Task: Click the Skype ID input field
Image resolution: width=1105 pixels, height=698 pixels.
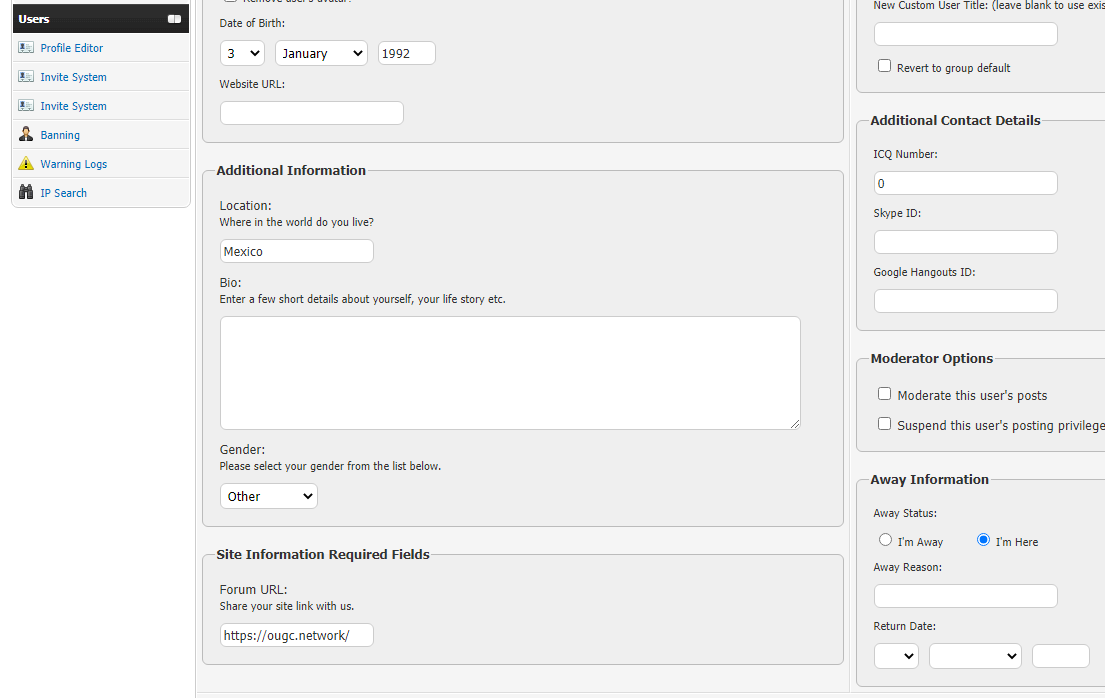Action: (x=965, y=242)
